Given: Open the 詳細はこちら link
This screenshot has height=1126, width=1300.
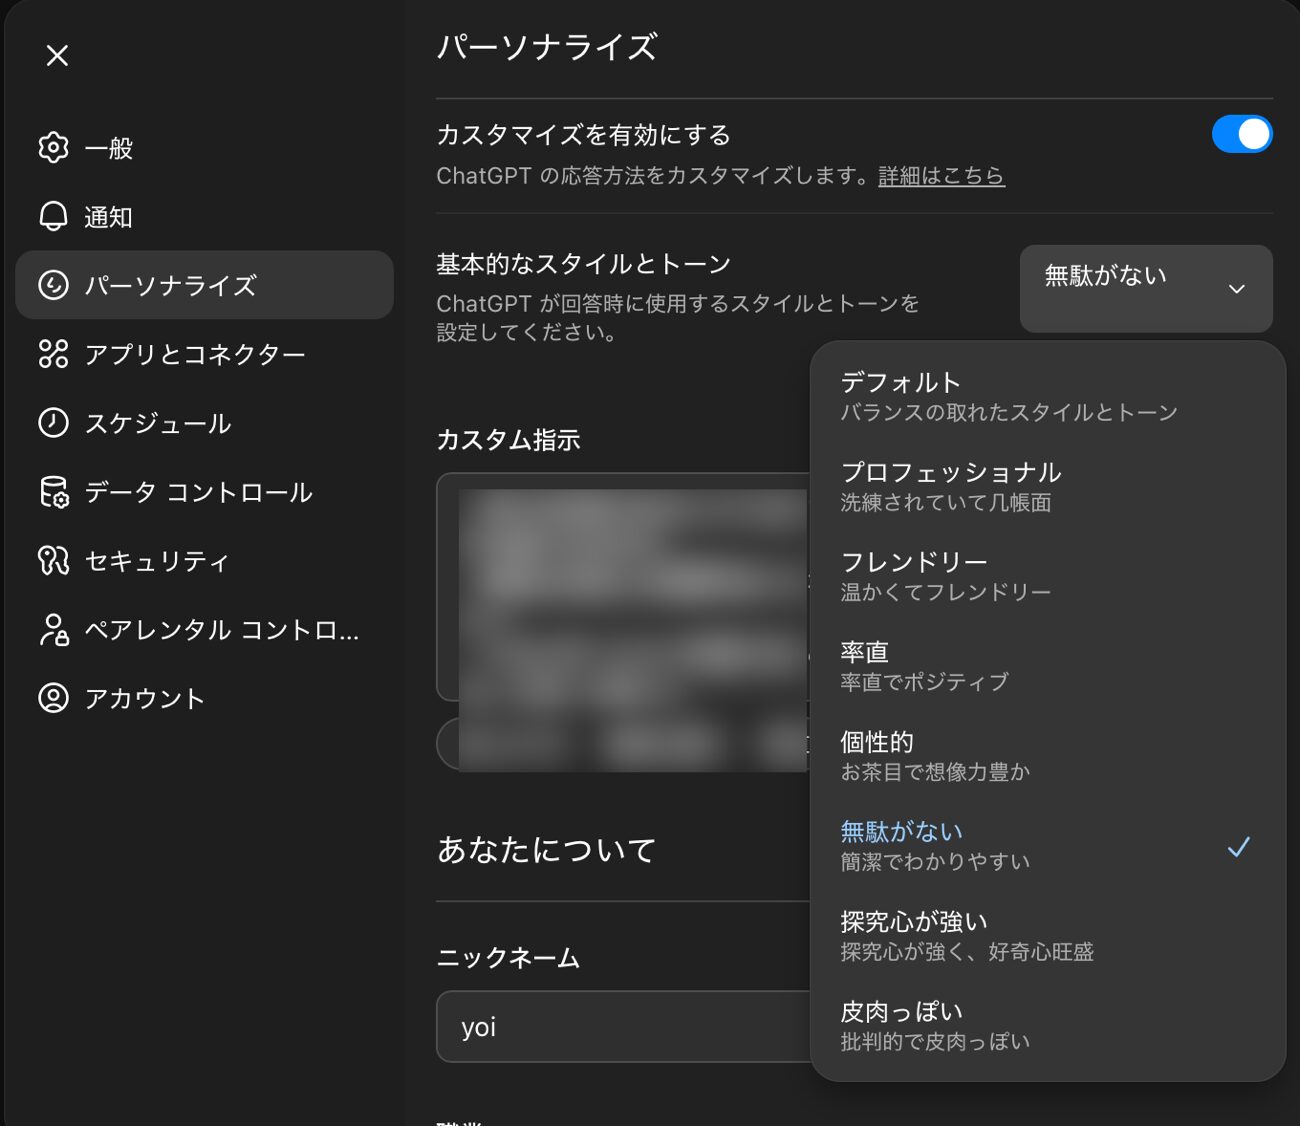Looking at the screenshot, I should [940, 176].
